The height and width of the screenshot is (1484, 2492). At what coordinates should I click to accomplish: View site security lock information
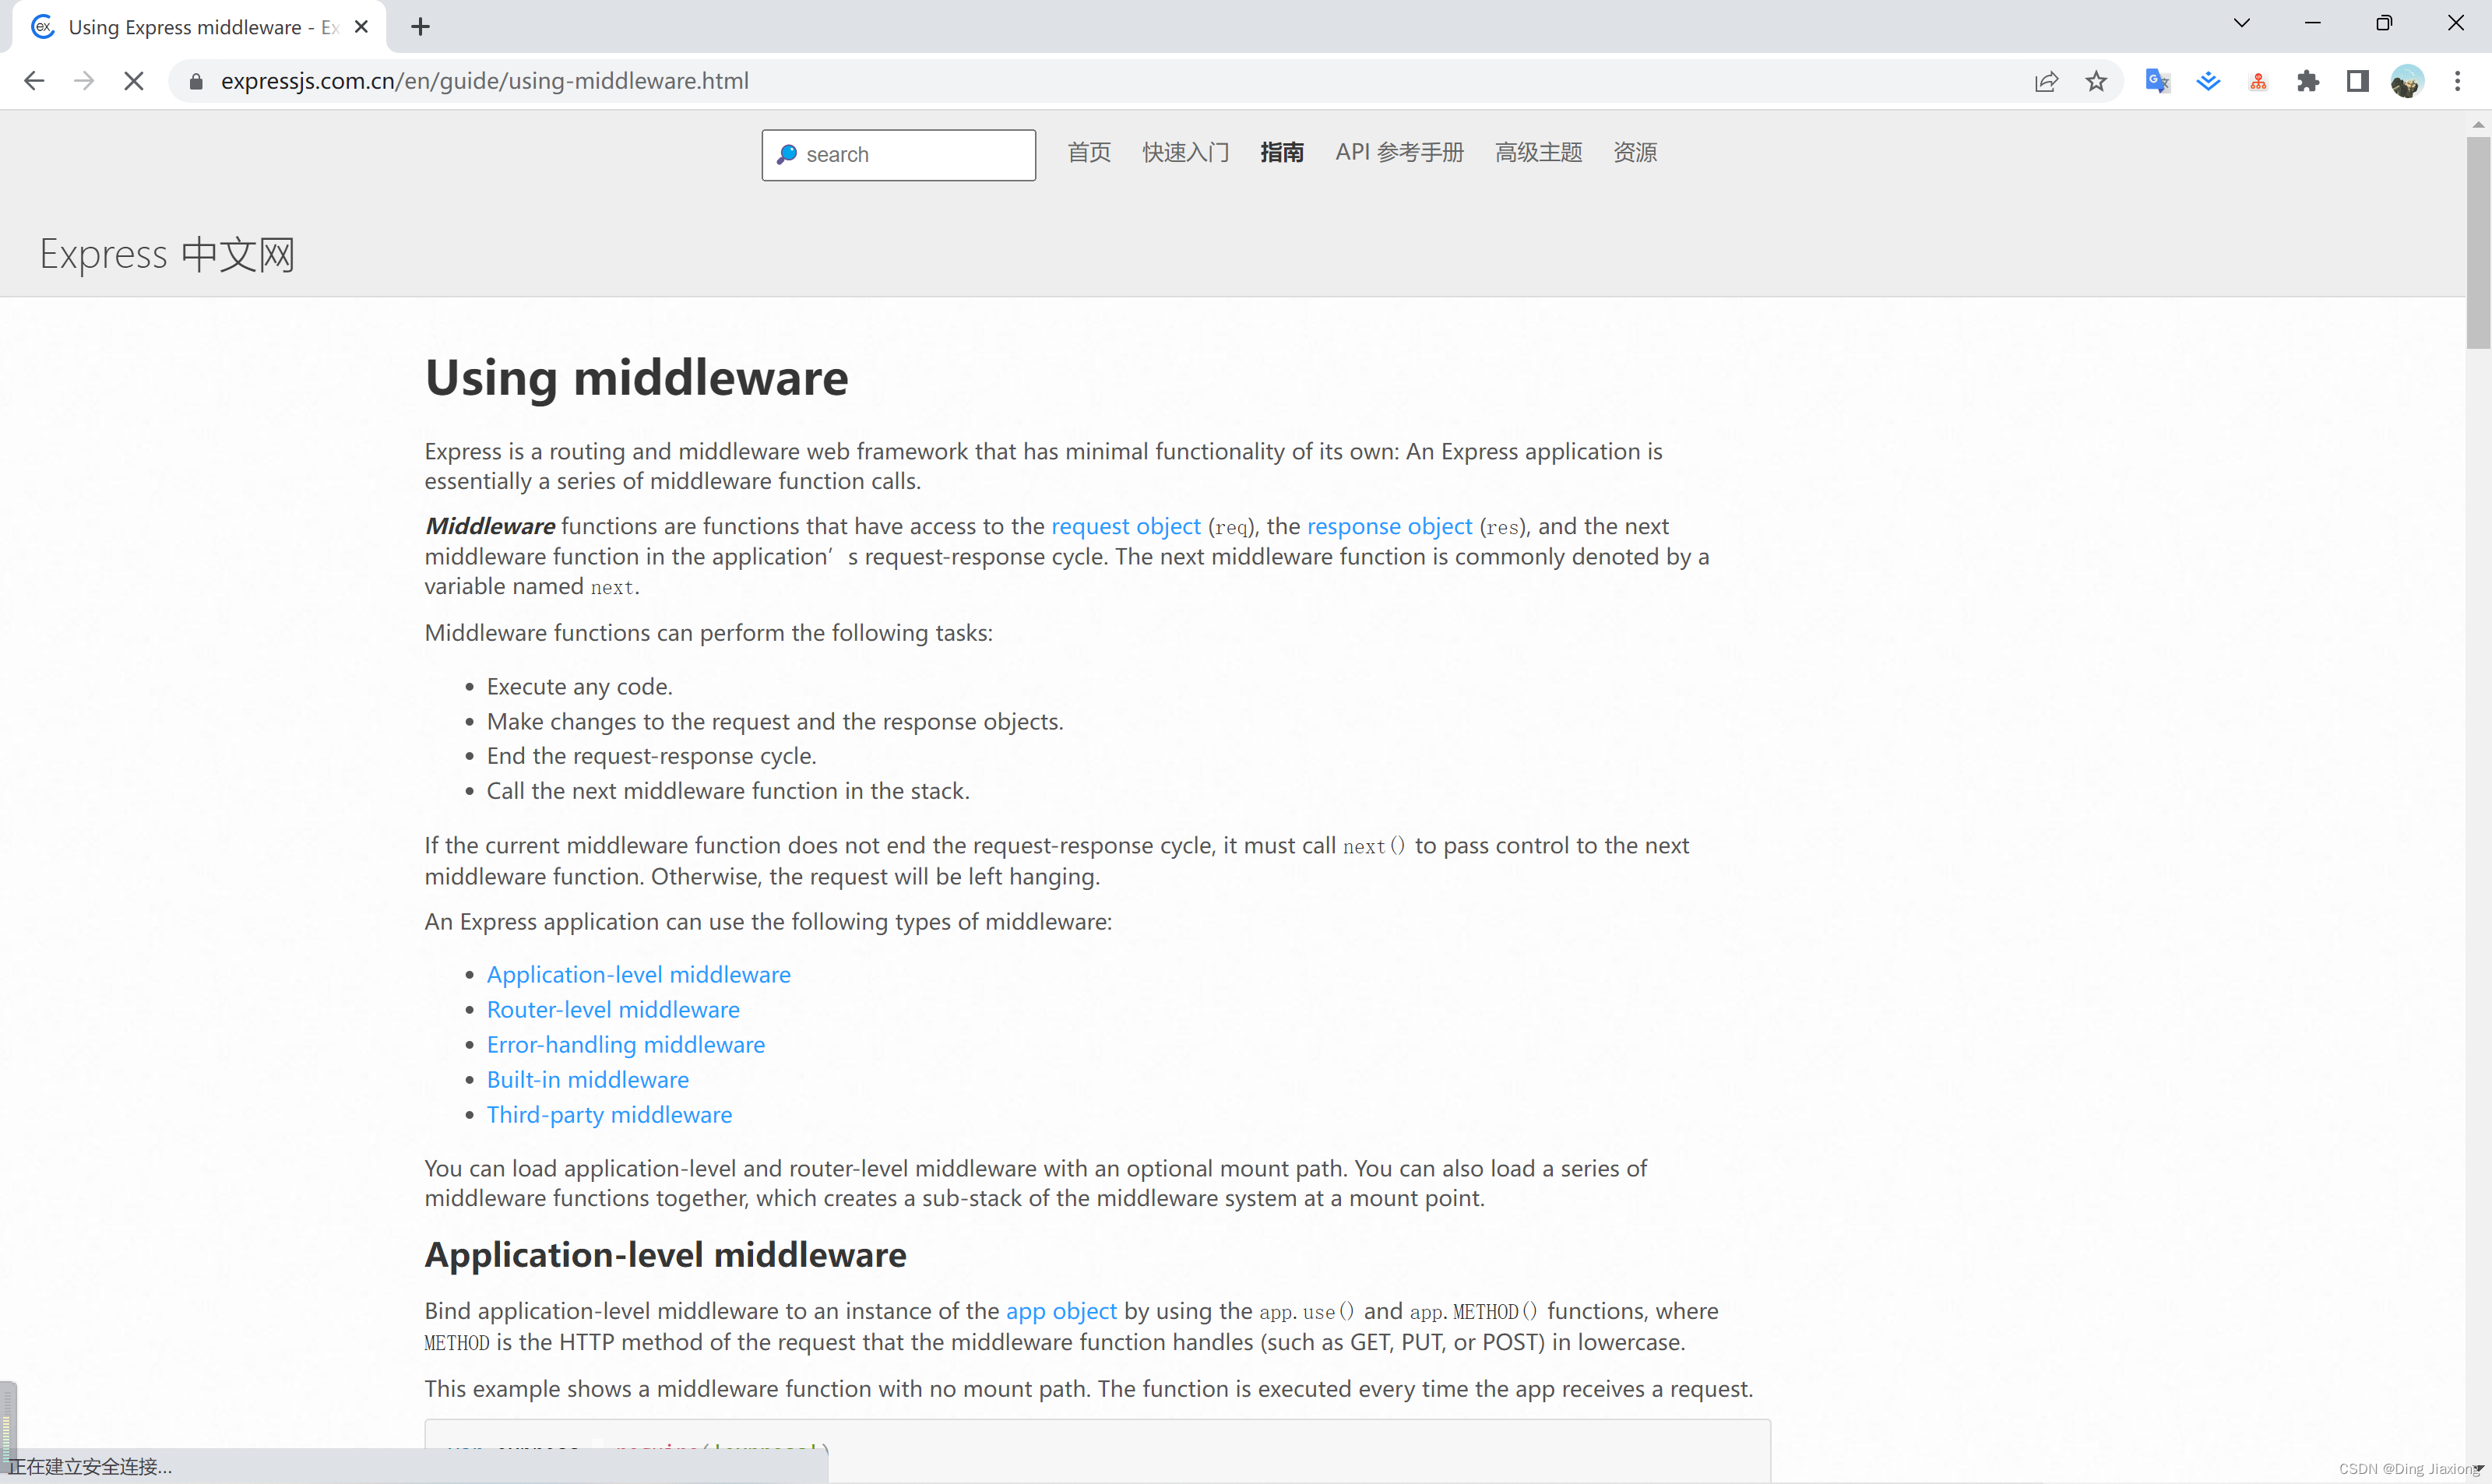click(x=196, y=81)
